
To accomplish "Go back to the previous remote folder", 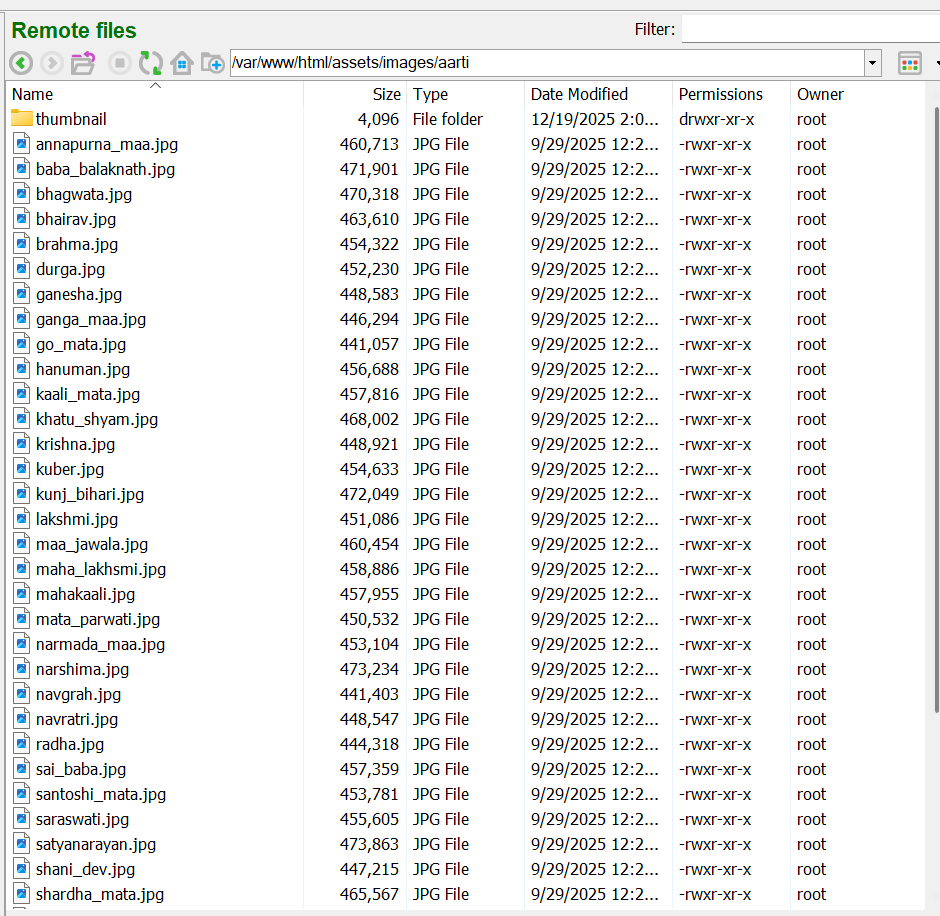I will (21, 62).
